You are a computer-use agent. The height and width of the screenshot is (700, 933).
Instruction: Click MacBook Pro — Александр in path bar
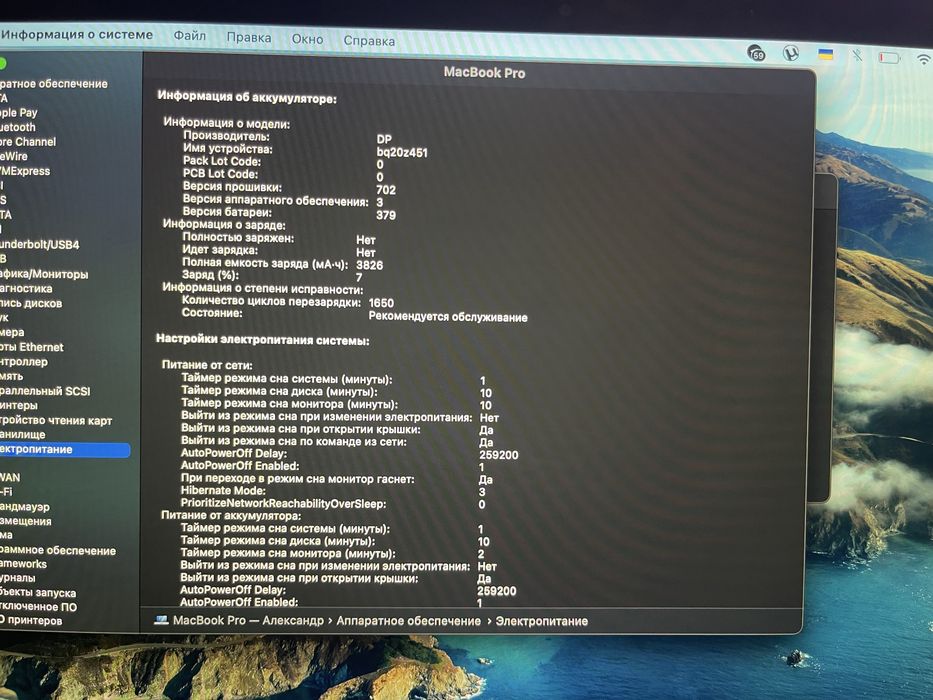tap(248, 620)
